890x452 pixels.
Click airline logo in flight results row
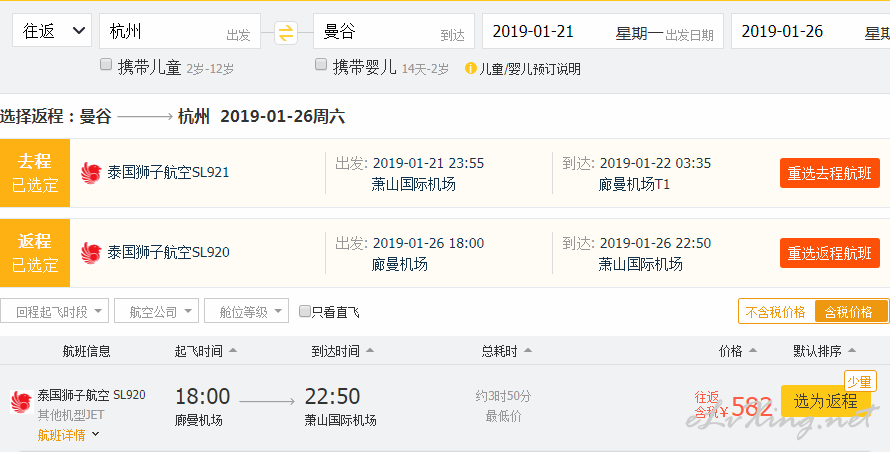(22, 402)
